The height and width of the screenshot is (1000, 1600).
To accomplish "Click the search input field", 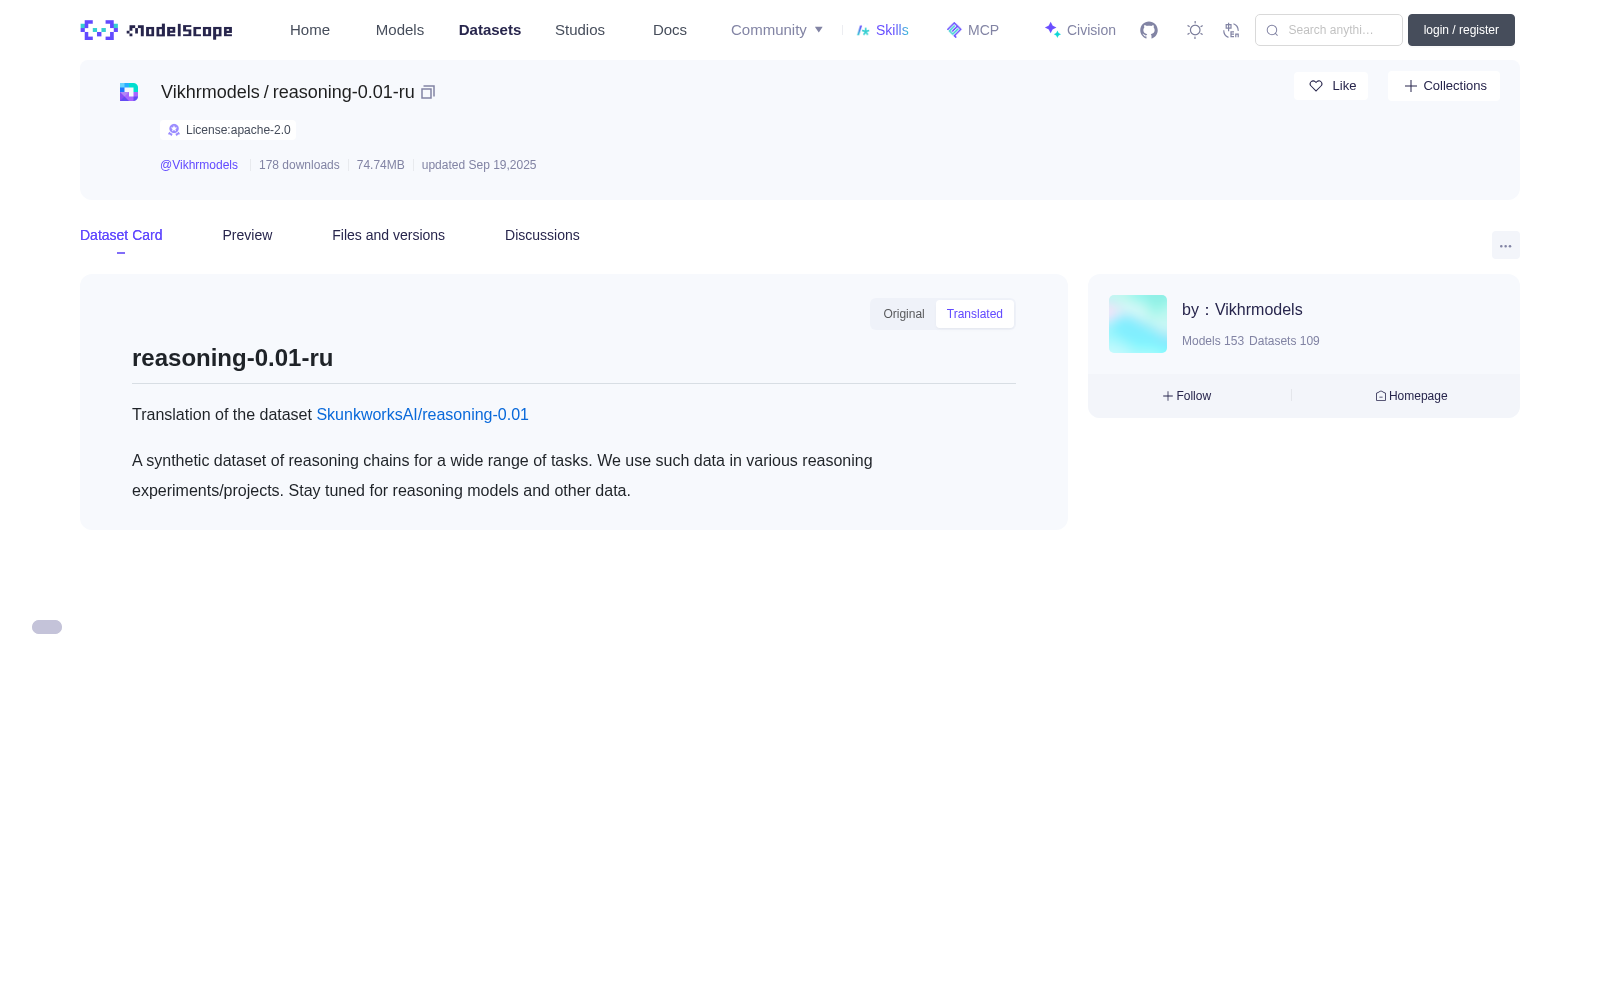I will coord(1329,30).
